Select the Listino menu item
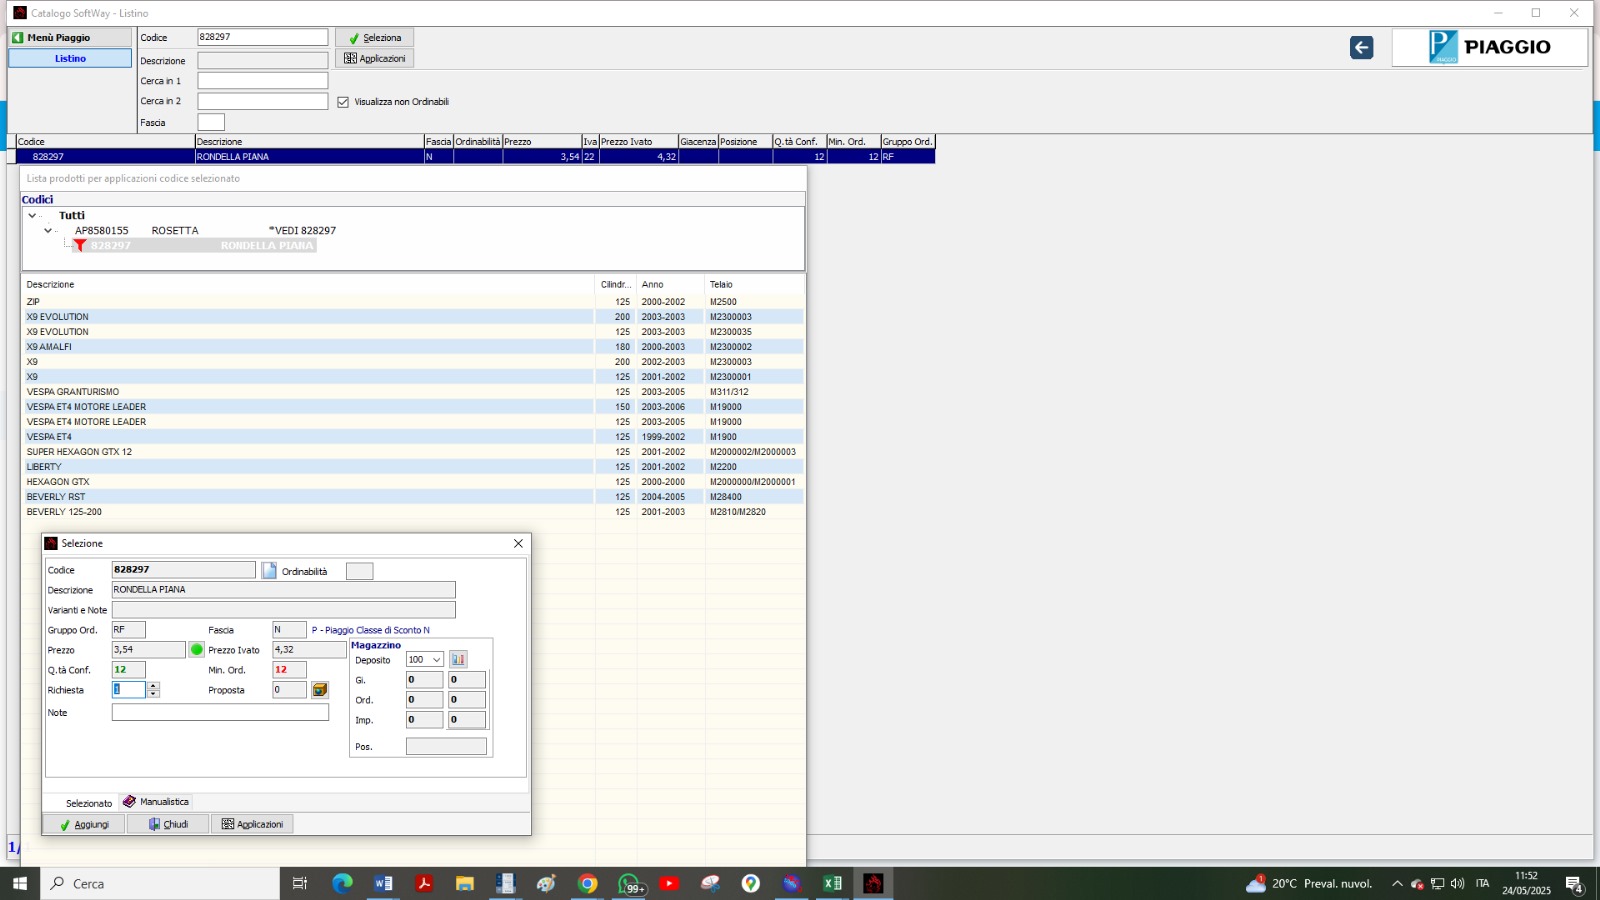Image resolution: width=1600 pixels, height=900 pixels. click(70, 59)
